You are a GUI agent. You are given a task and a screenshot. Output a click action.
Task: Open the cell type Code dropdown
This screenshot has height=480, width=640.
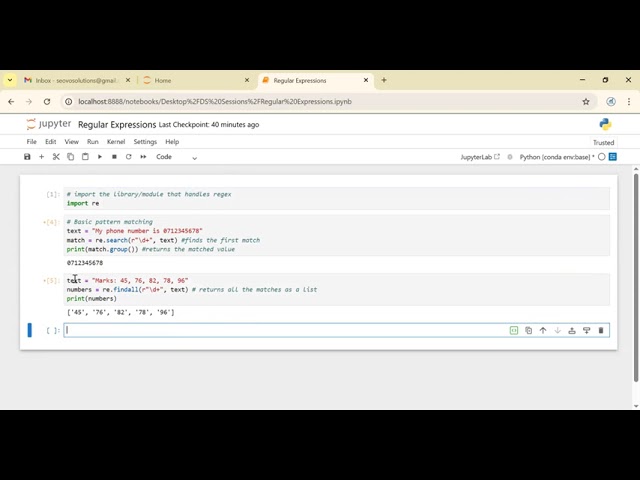176,157
